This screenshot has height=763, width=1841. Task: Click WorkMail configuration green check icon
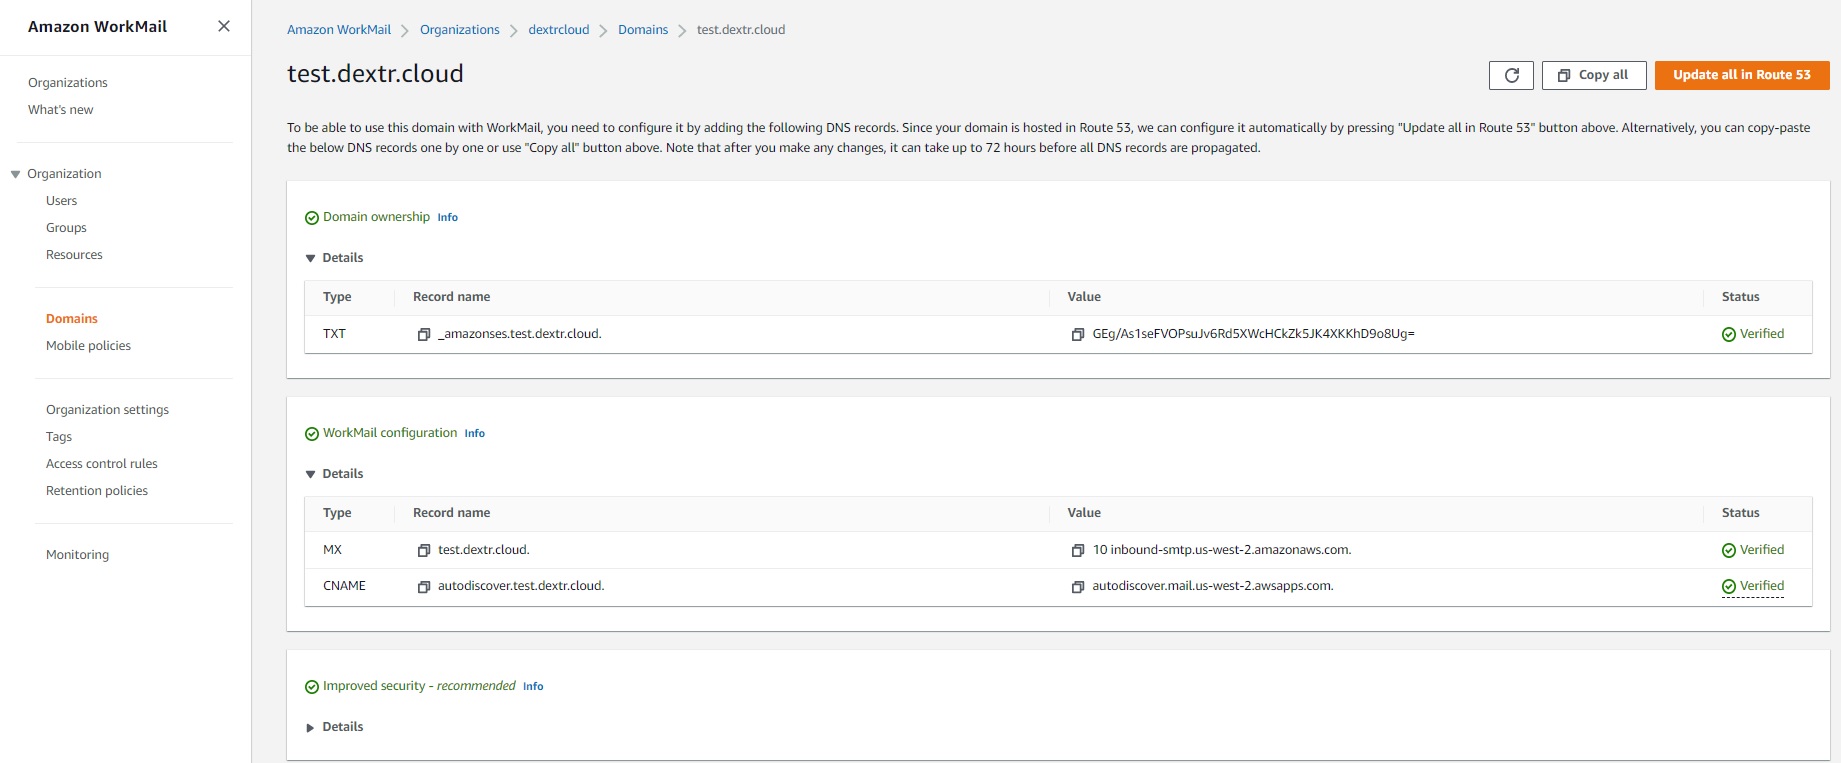tap(312, 434)
